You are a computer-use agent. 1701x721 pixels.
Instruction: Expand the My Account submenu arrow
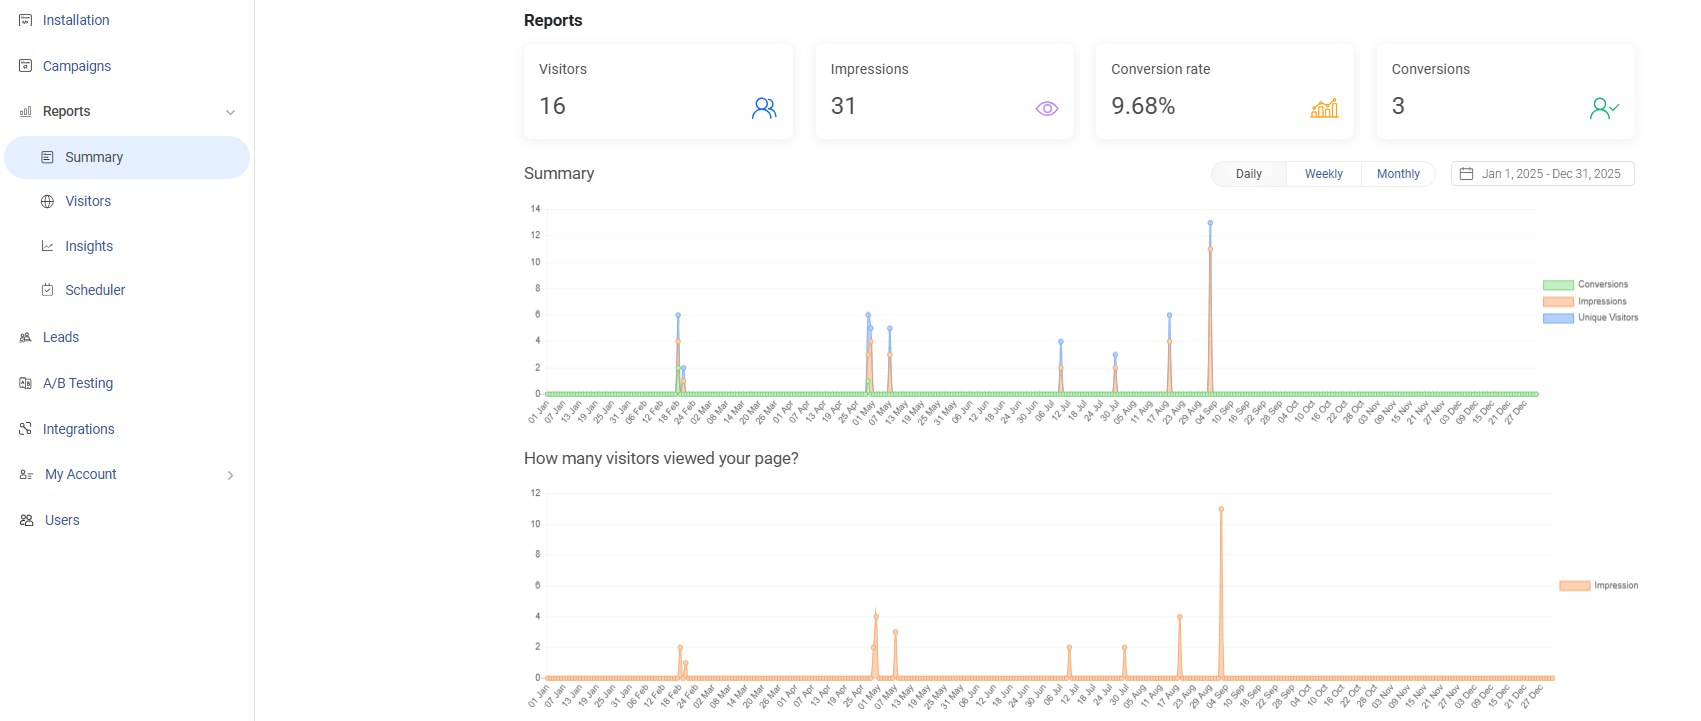(230, 475)
